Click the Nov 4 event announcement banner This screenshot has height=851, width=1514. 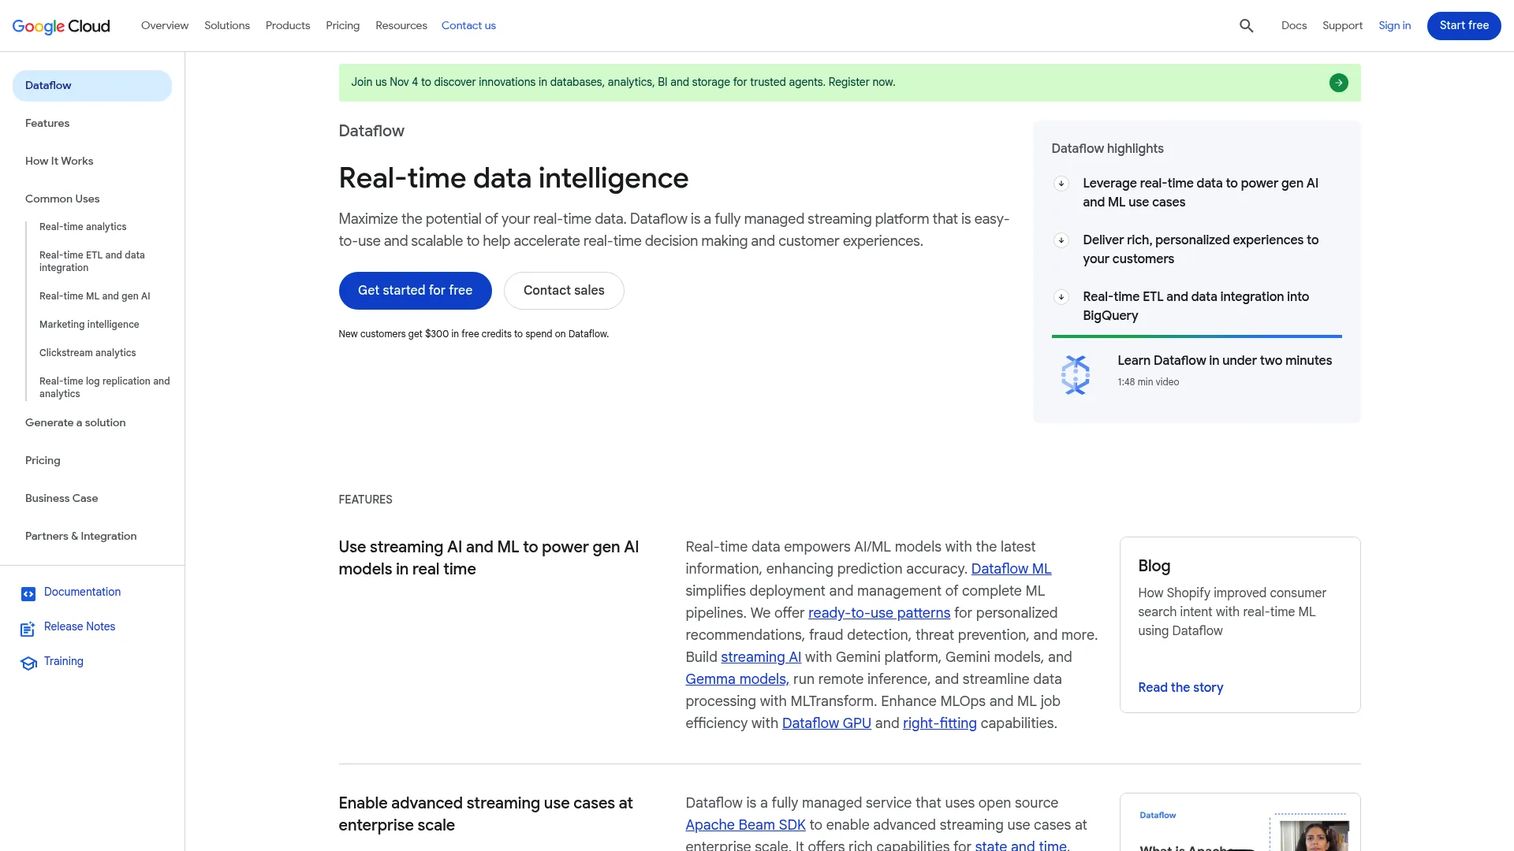click(849, 83)
